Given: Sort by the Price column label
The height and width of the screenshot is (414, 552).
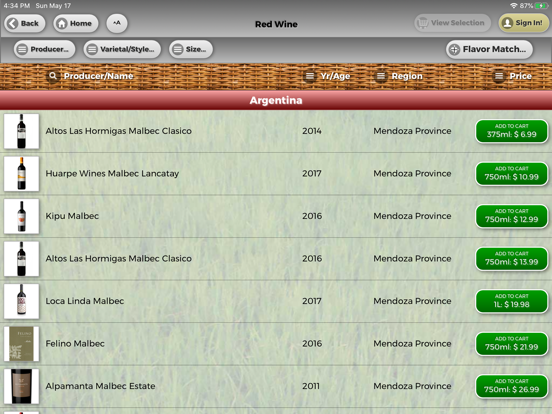Looking at the screenshot, I should [520, 76].
